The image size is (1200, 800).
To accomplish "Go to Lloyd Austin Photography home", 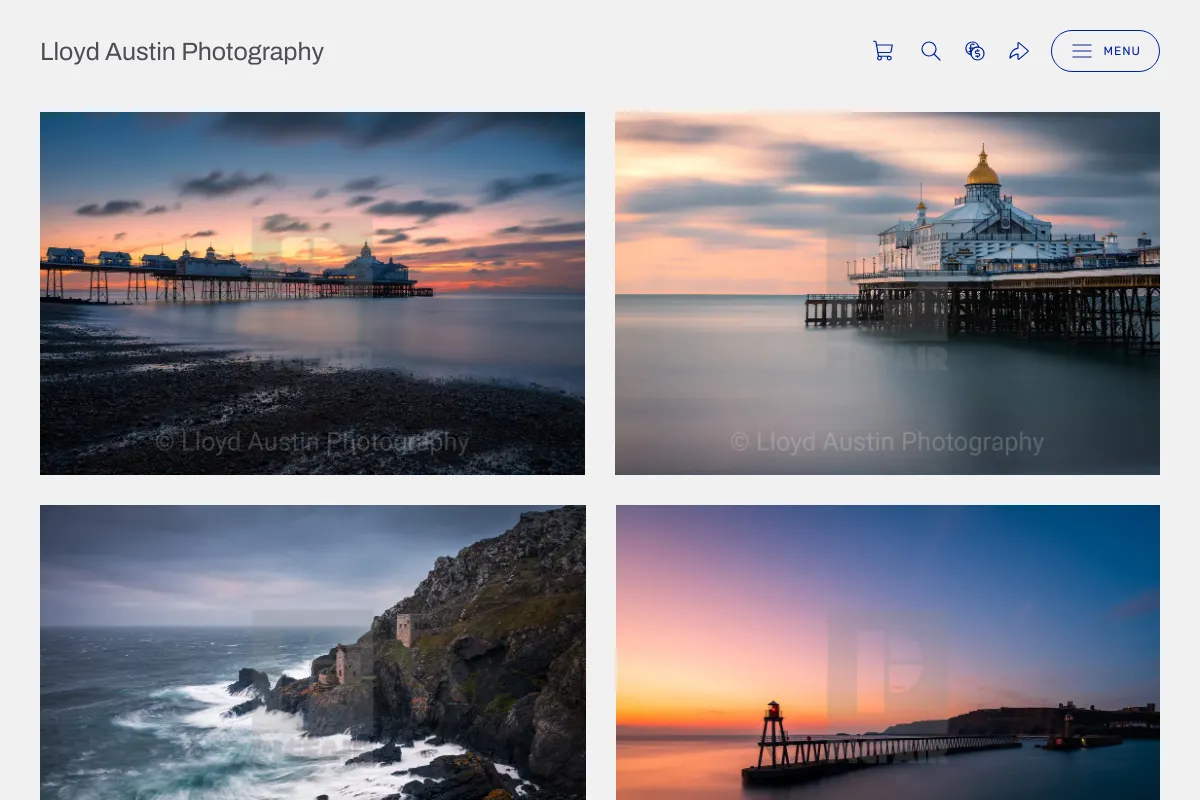I will [x=182, y=51].
